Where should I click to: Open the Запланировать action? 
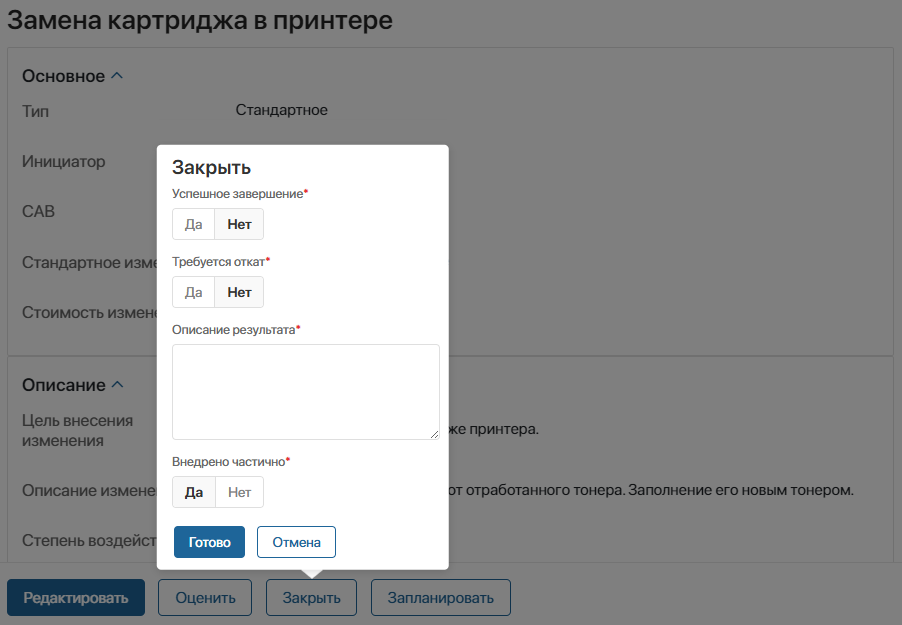pos(441,597)
